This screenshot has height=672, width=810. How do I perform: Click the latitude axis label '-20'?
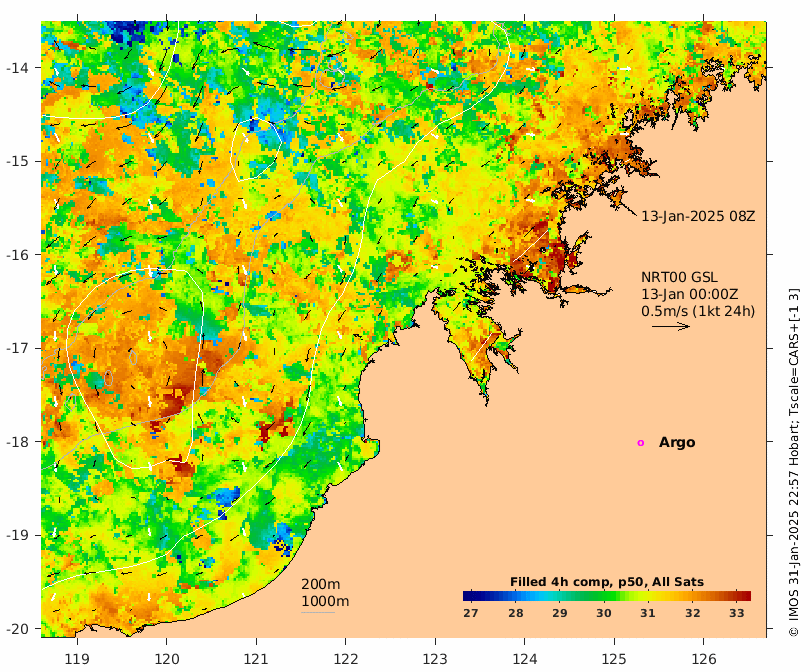pos(17,629)
